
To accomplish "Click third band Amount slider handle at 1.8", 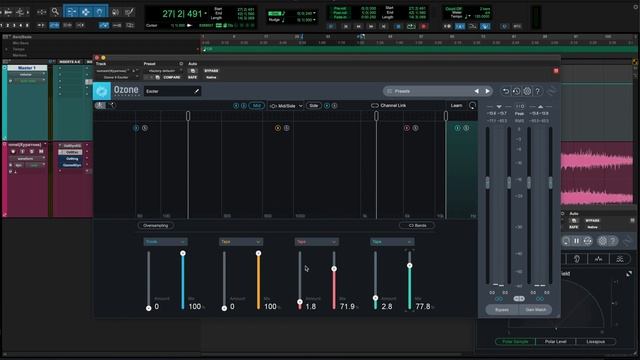I will (300, 302).
